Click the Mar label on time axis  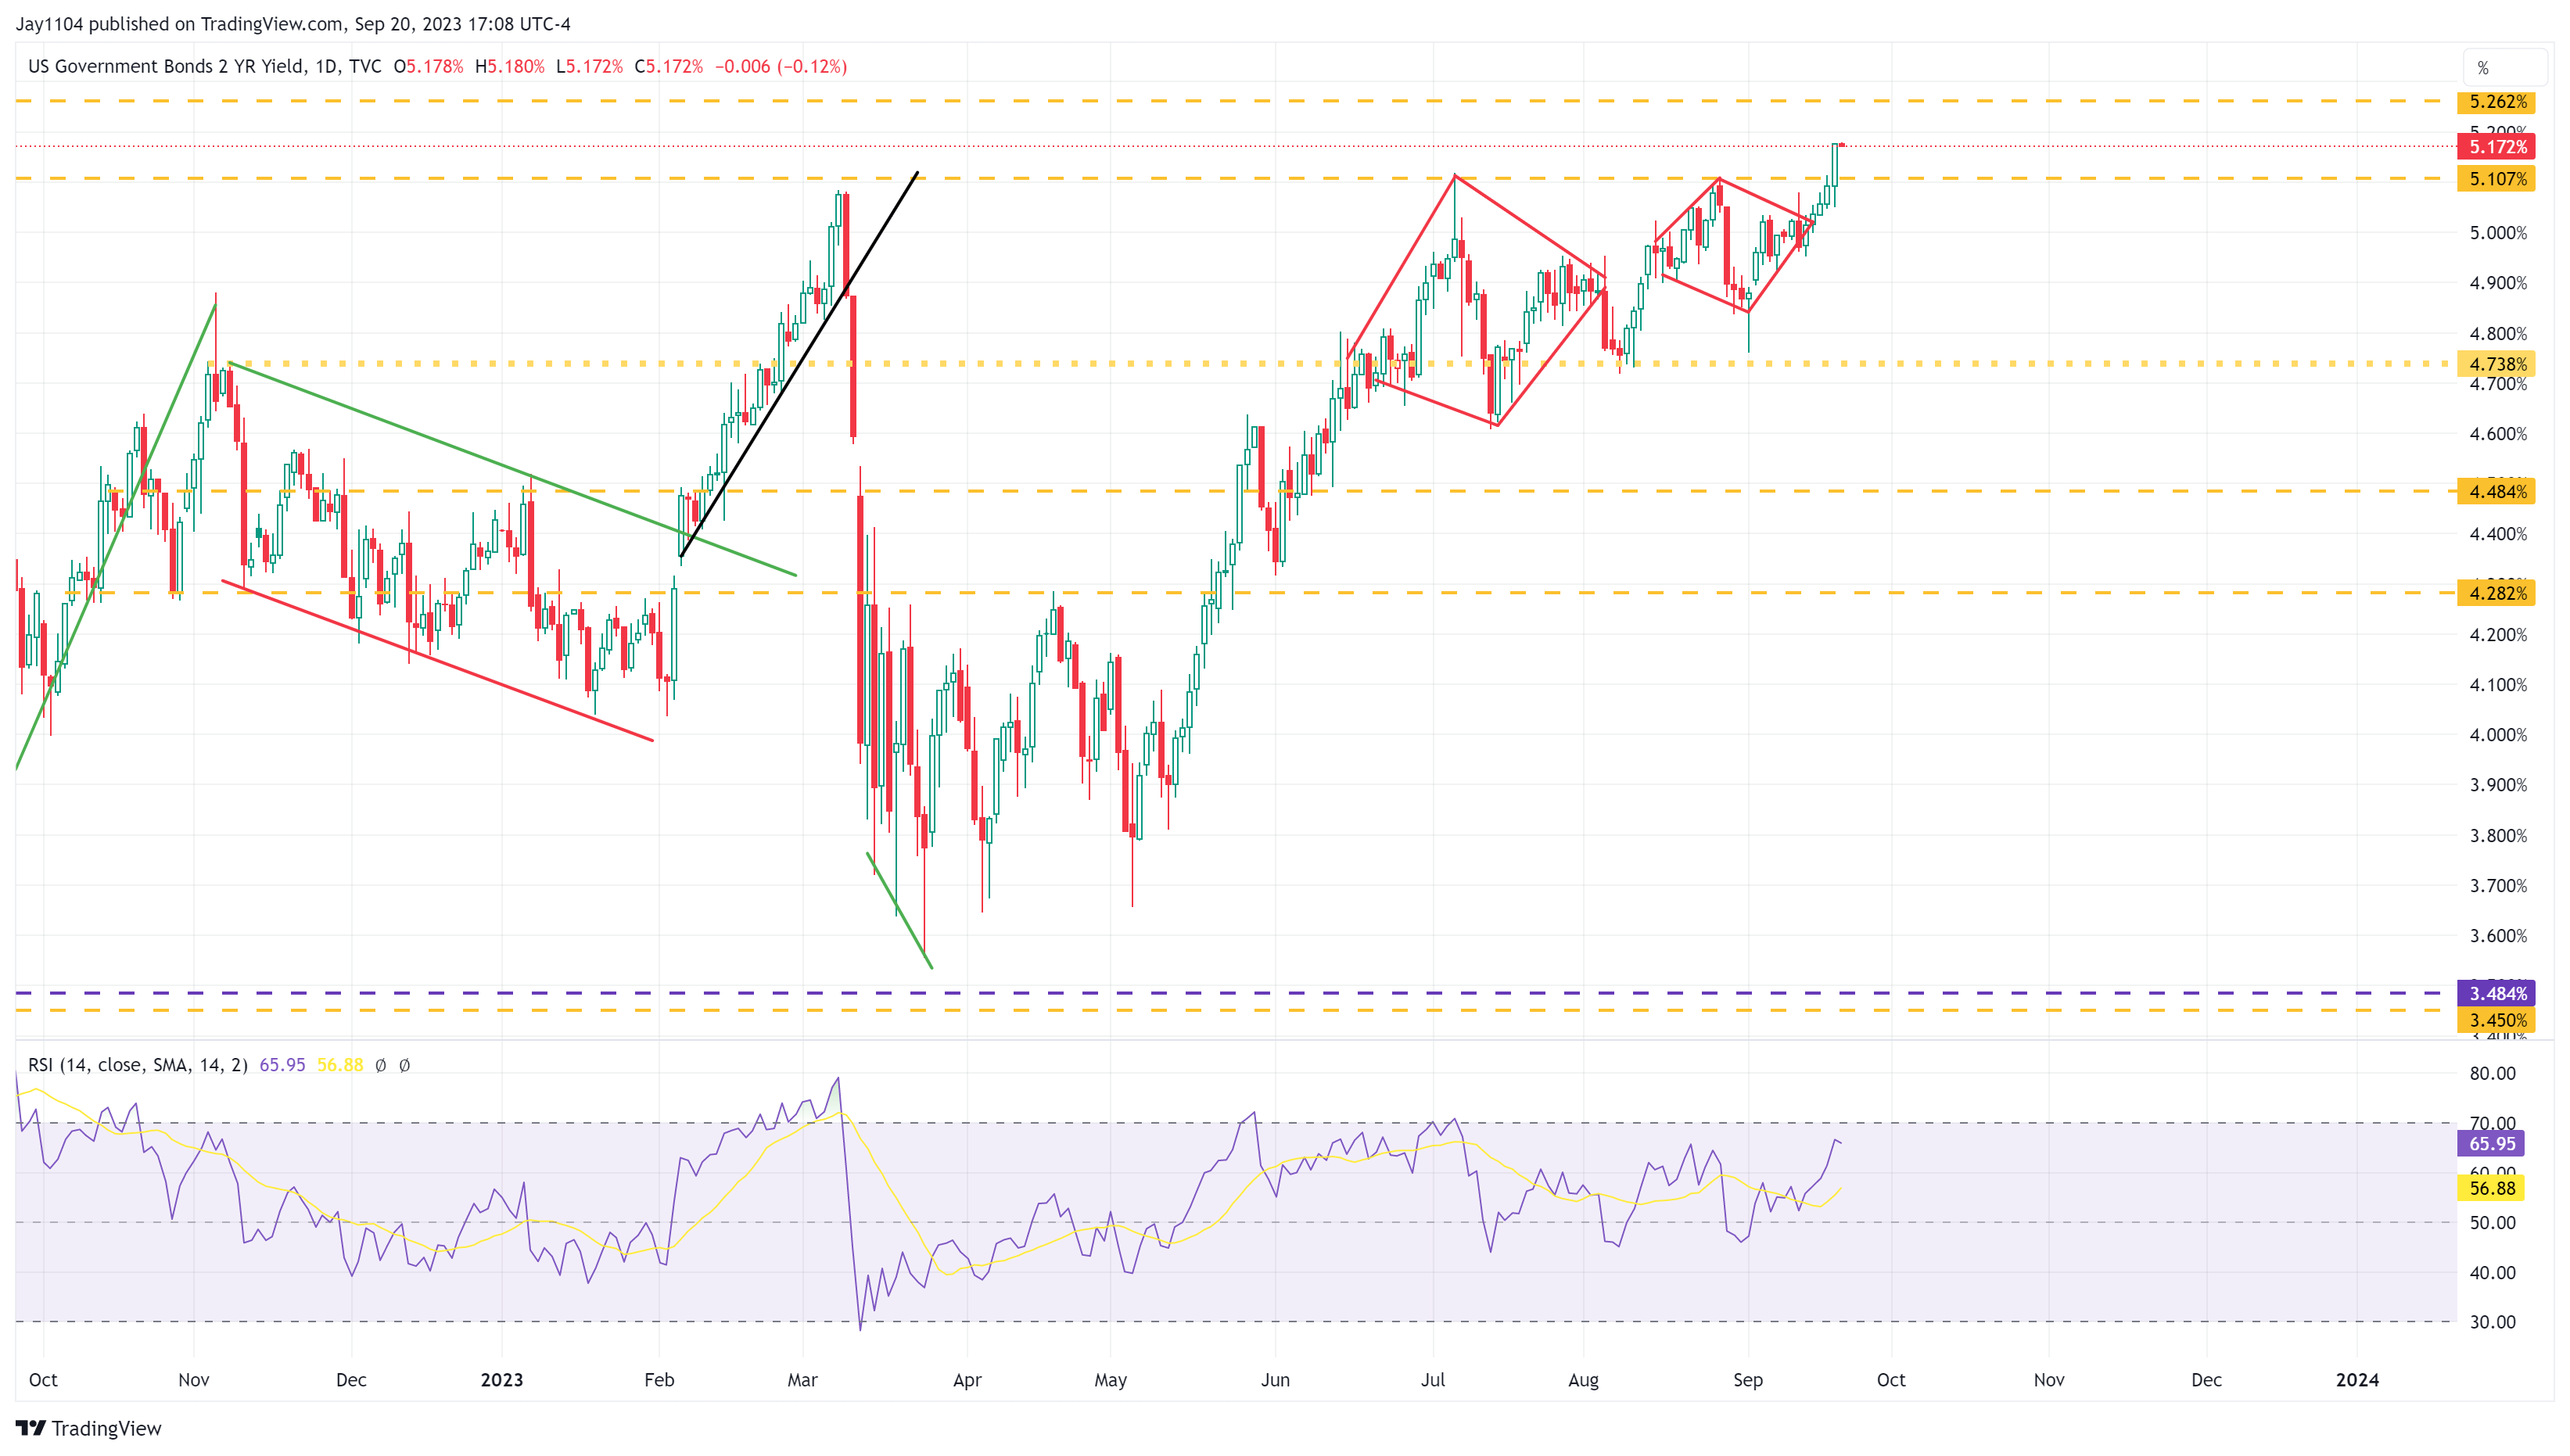802,1380
